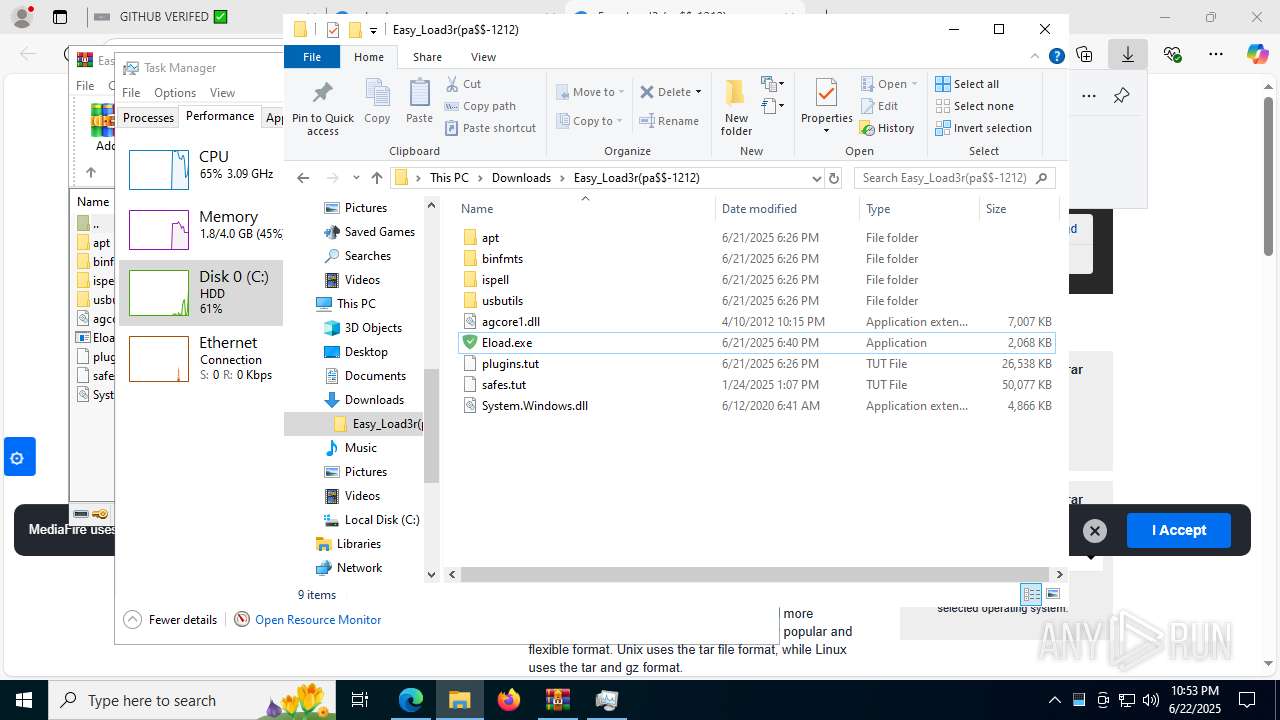The height and width of the screenshot is (720, 1280).
Task: Open the Delete dropdown arrow
Action: pos(698,92)
